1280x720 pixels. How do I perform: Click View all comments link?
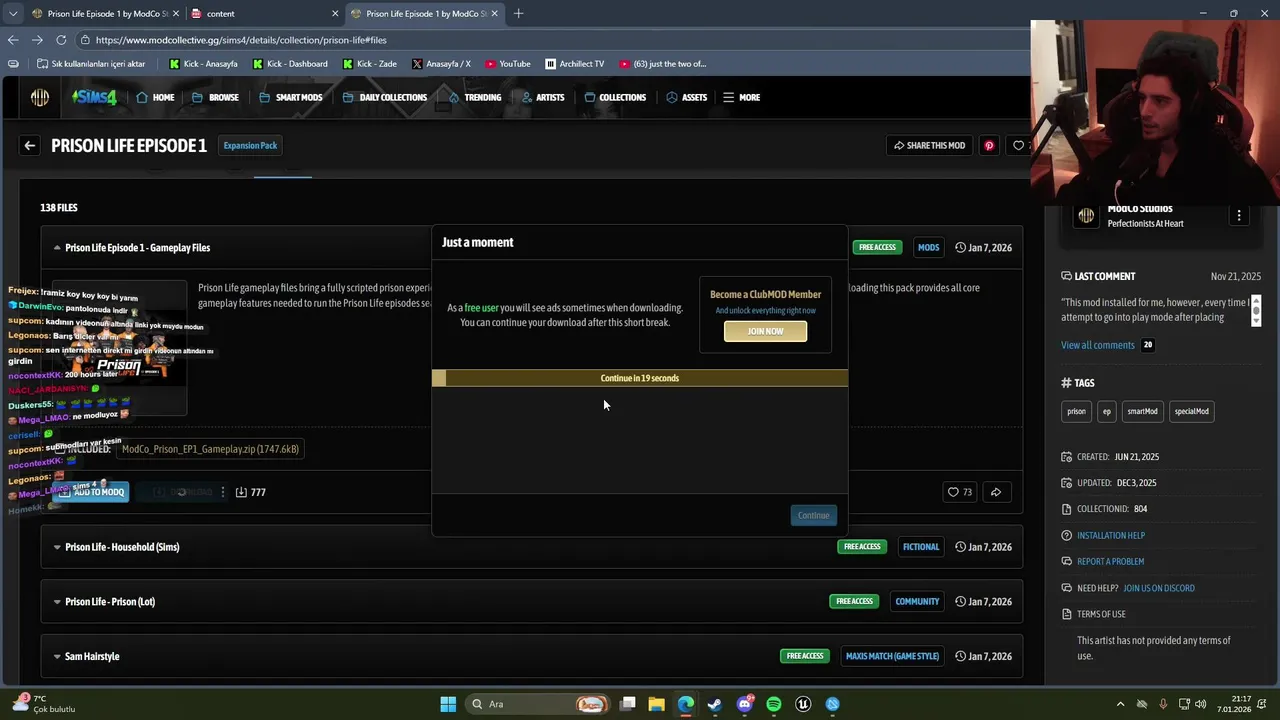click(x=1098, y=345)
